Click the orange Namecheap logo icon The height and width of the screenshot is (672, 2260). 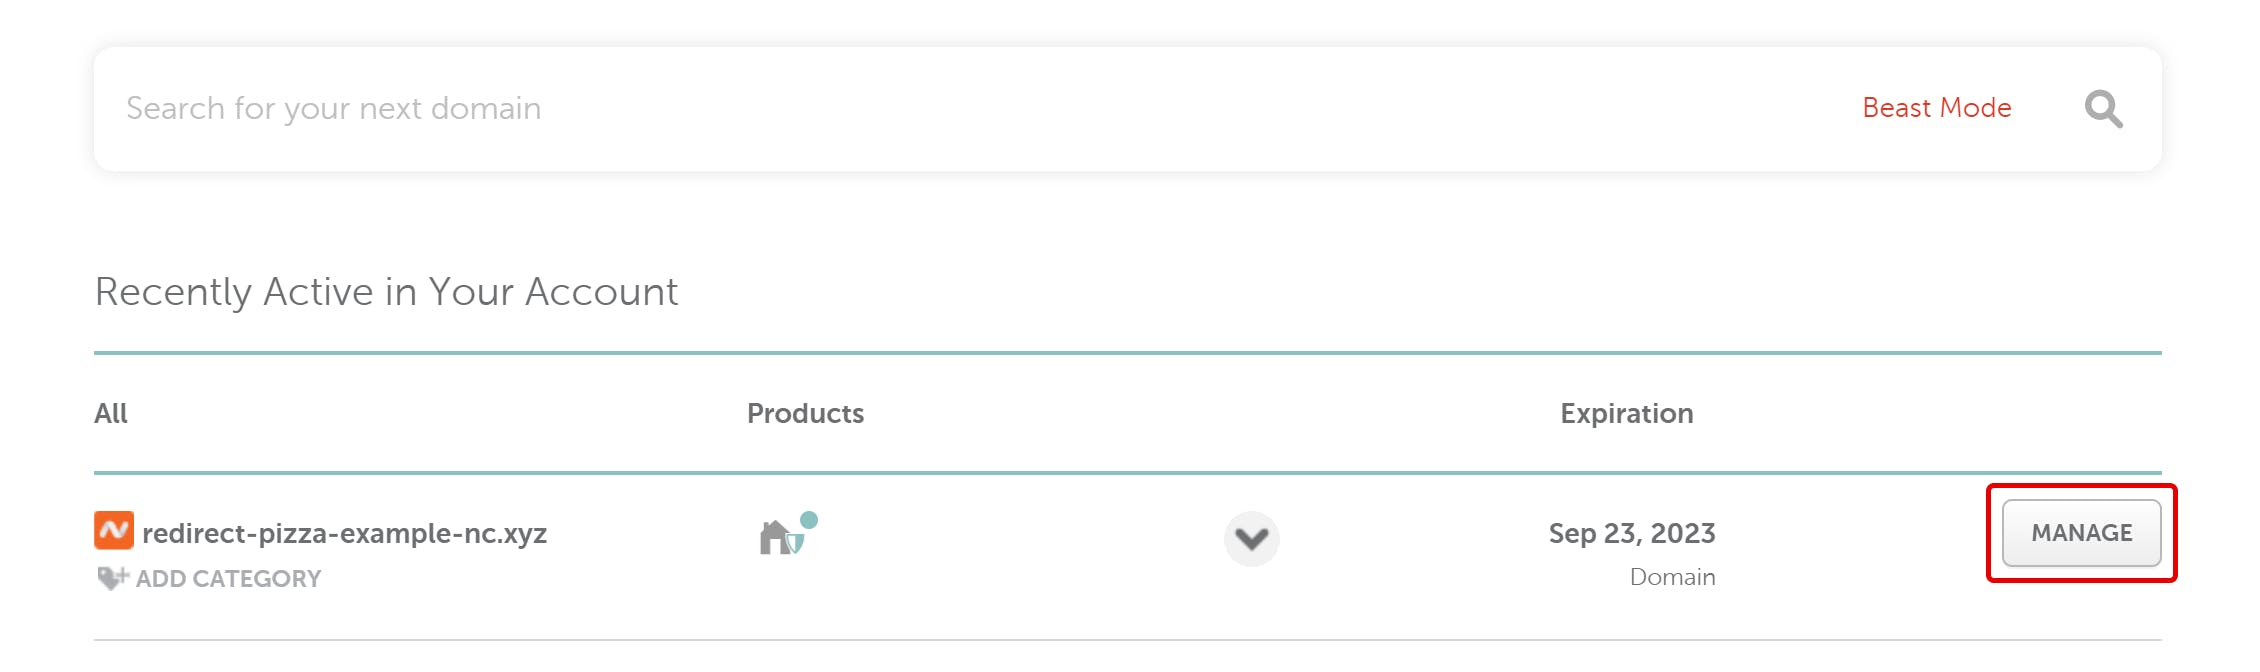[114, 531]
